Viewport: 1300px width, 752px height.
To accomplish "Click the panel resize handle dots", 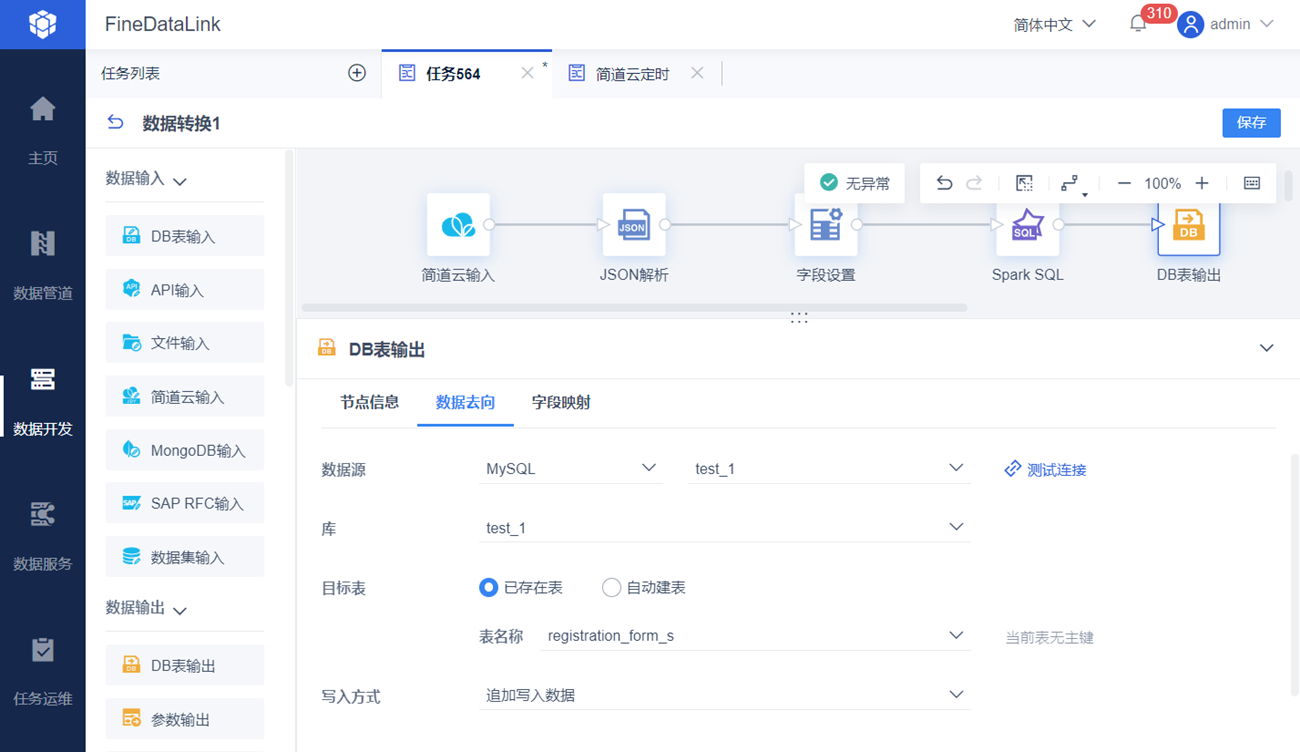I will [799, 317].
